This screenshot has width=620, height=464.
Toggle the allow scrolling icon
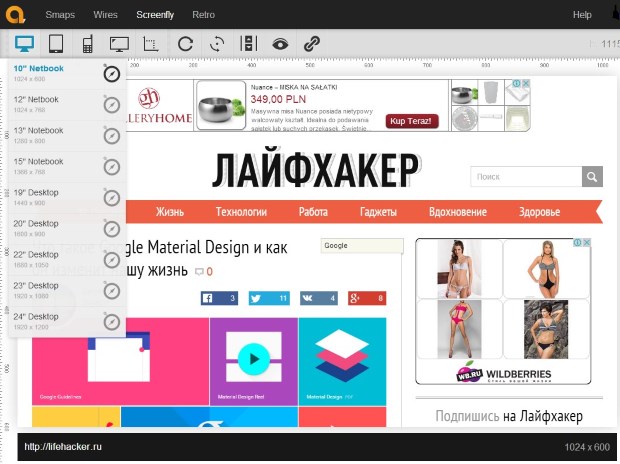point(249,44)
